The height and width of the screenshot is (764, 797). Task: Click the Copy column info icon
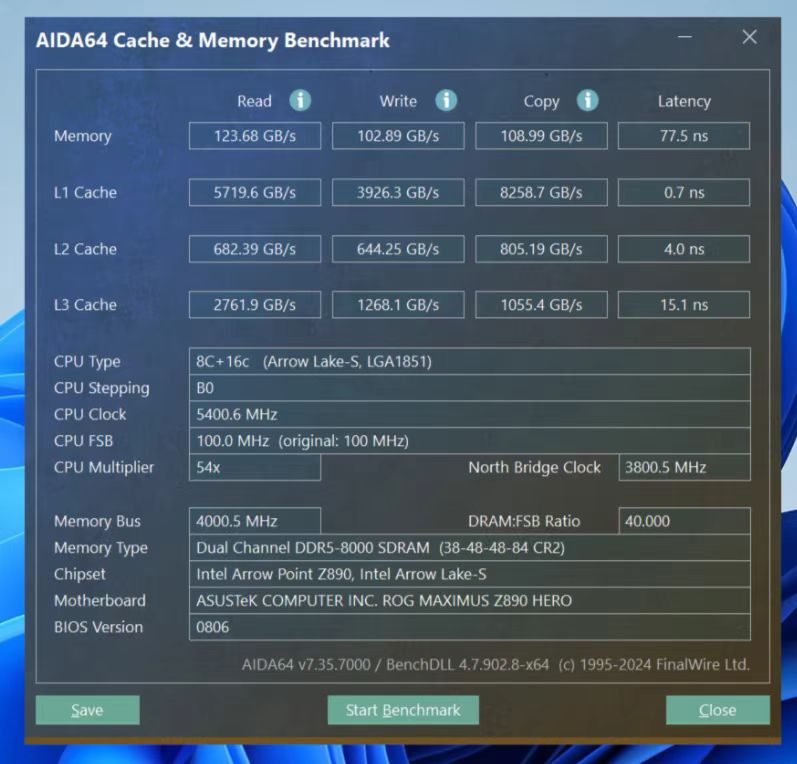pos(588,101)
